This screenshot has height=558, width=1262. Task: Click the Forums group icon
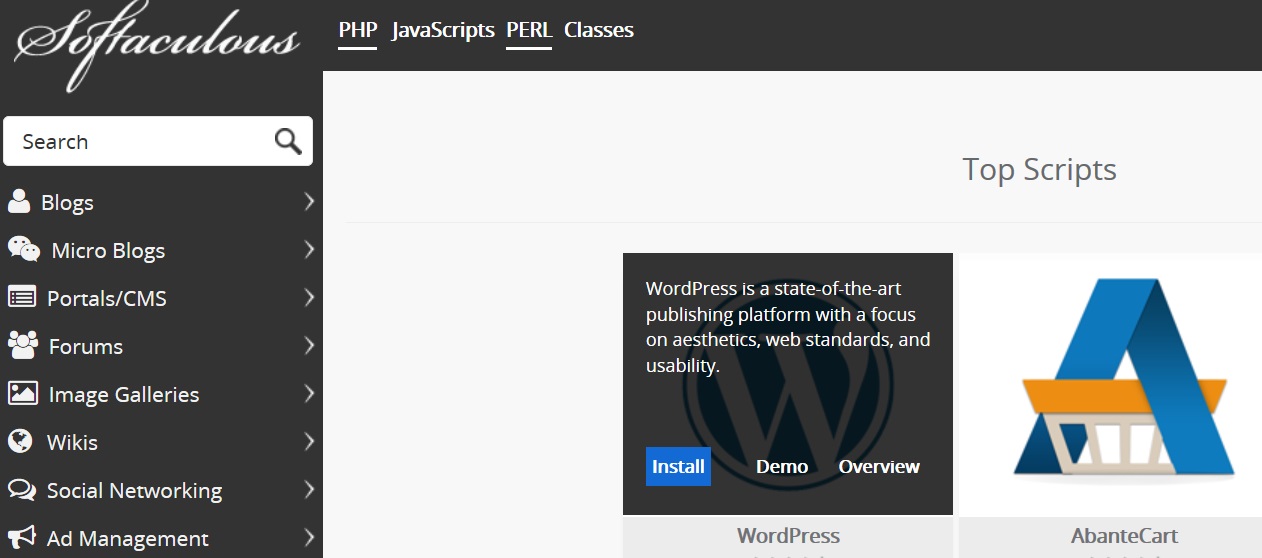coord(23,345)
